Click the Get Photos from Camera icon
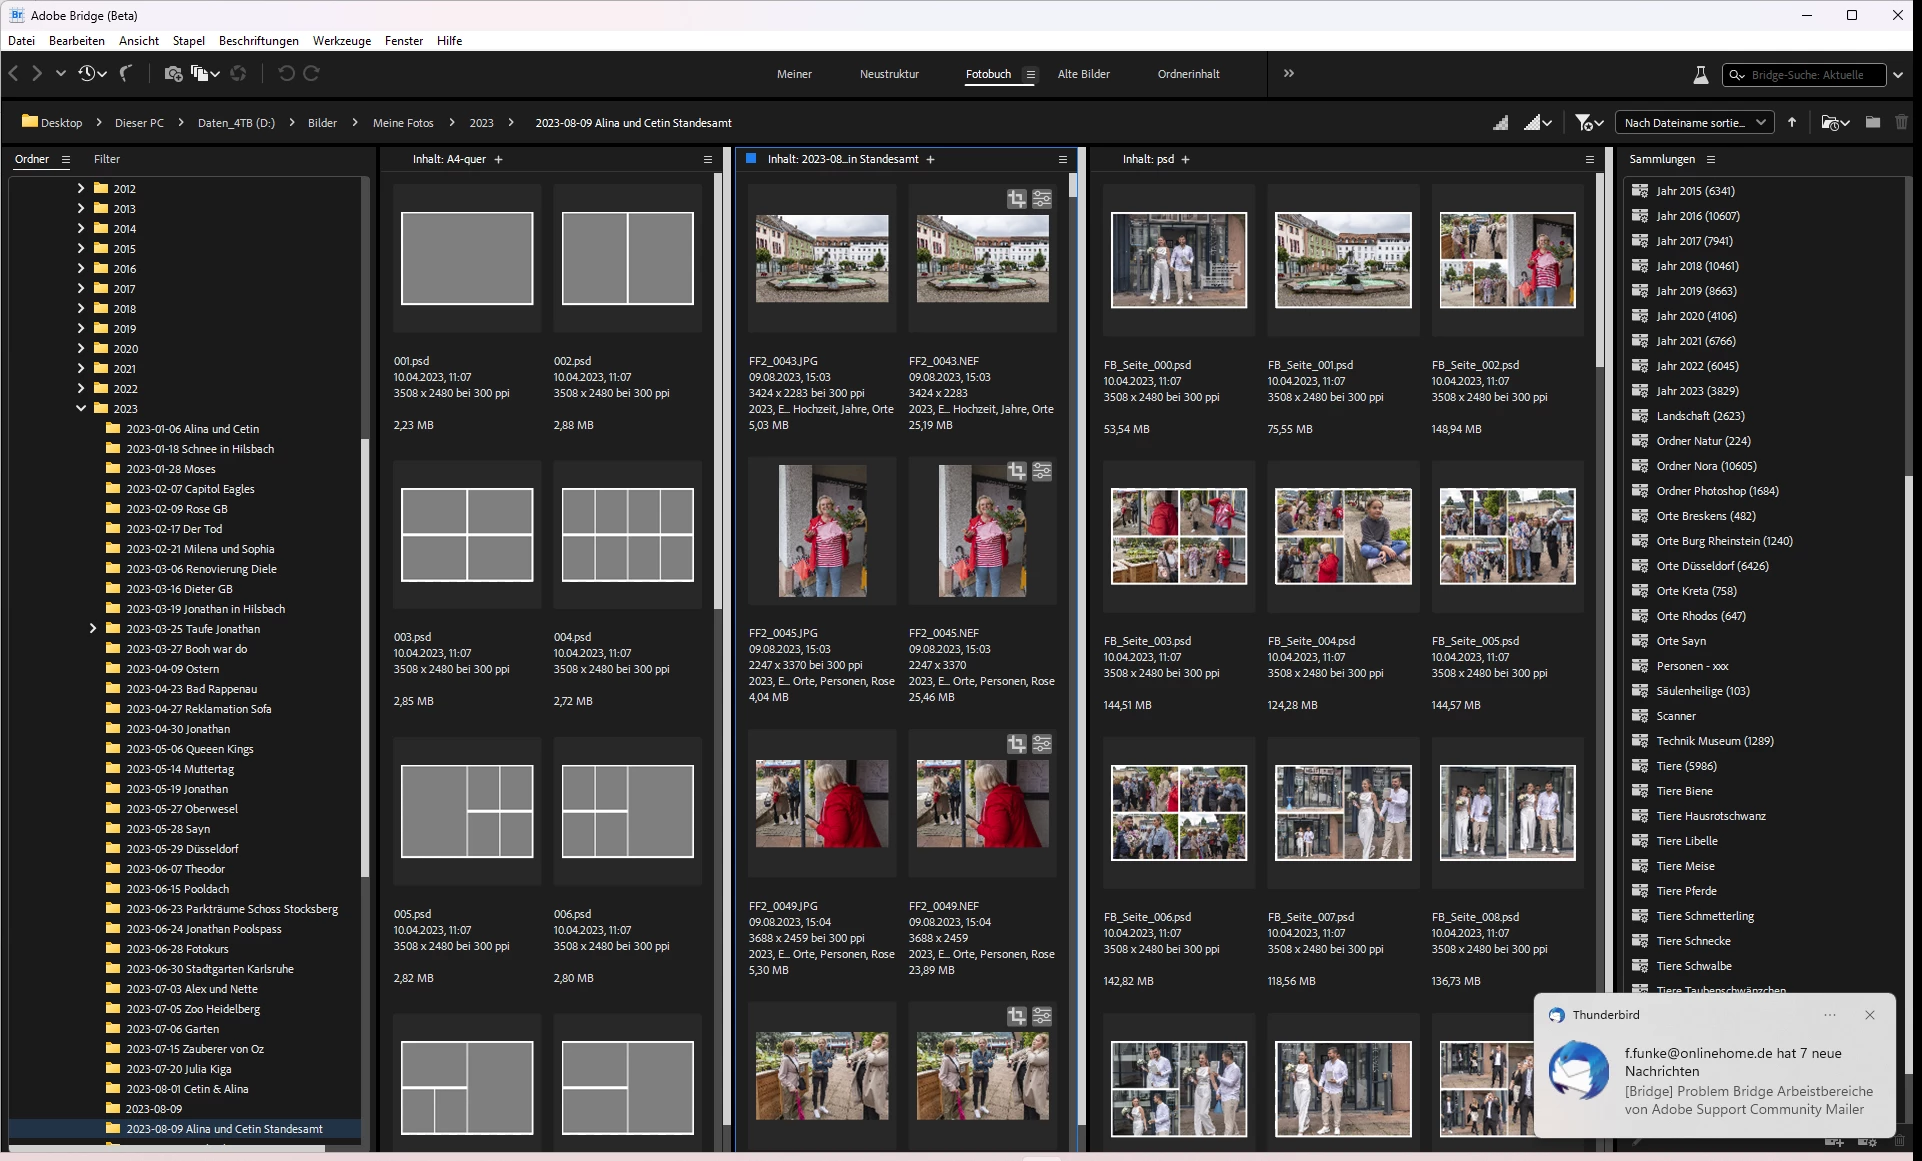The height and width of the screenshot is (1161, 1922). coord(173,74)
